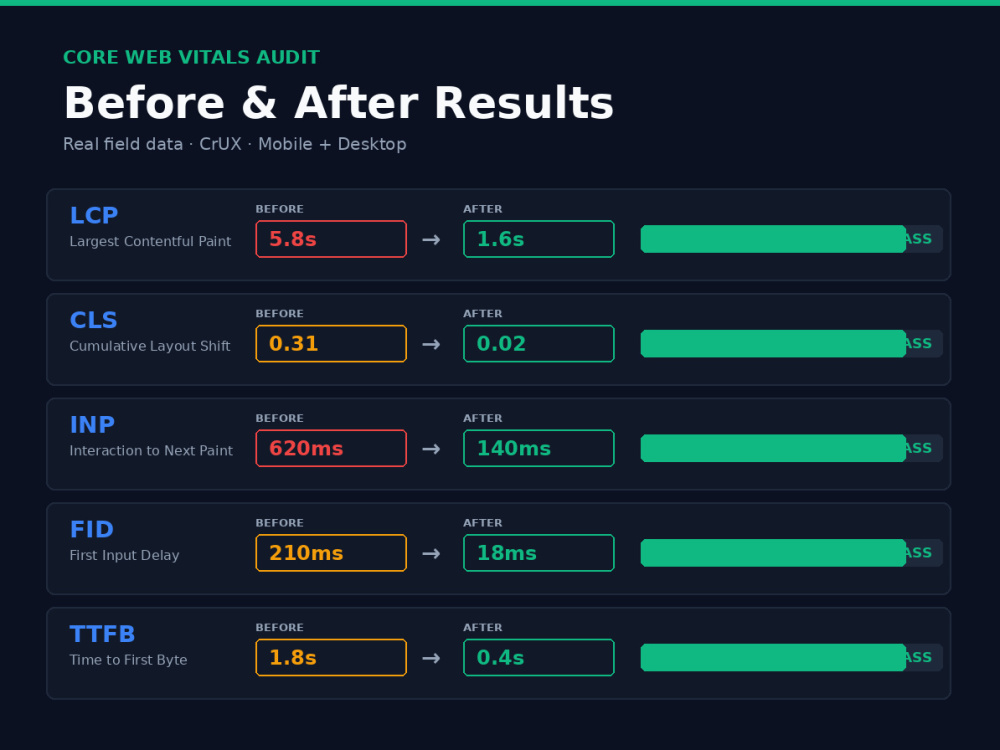Viewport: 1000px width, 750px height.
Task: Click the arrow in the TTFB row
Action: 431,658
